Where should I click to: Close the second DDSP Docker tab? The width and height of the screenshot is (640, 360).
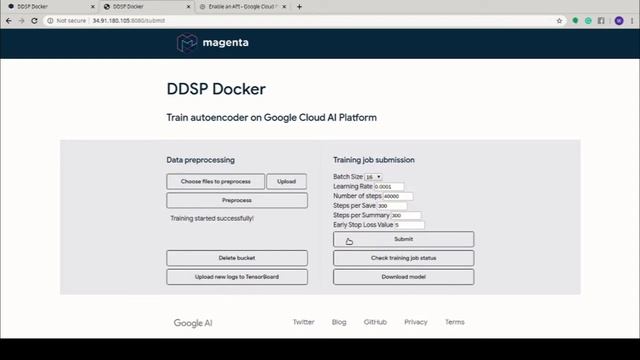[189, 7]
